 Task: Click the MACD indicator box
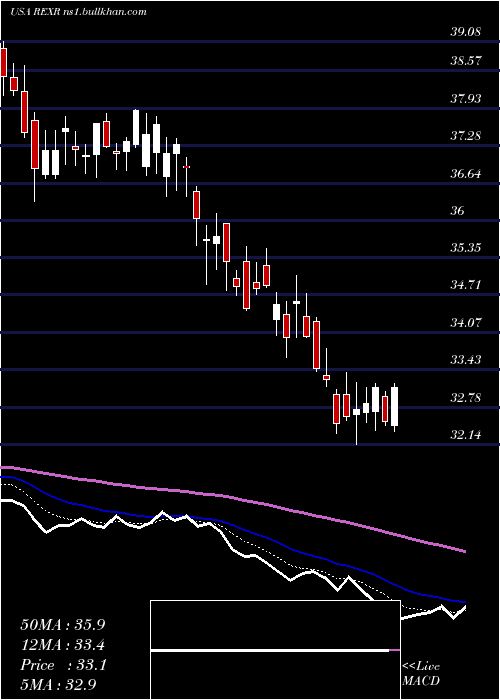(275, 650)
